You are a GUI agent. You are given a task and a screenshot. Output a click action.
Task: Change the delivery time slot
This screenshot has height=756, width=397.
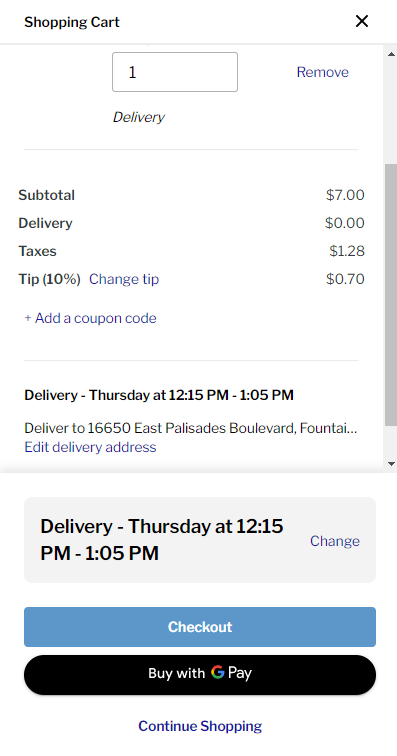click(x=335, y=541)
